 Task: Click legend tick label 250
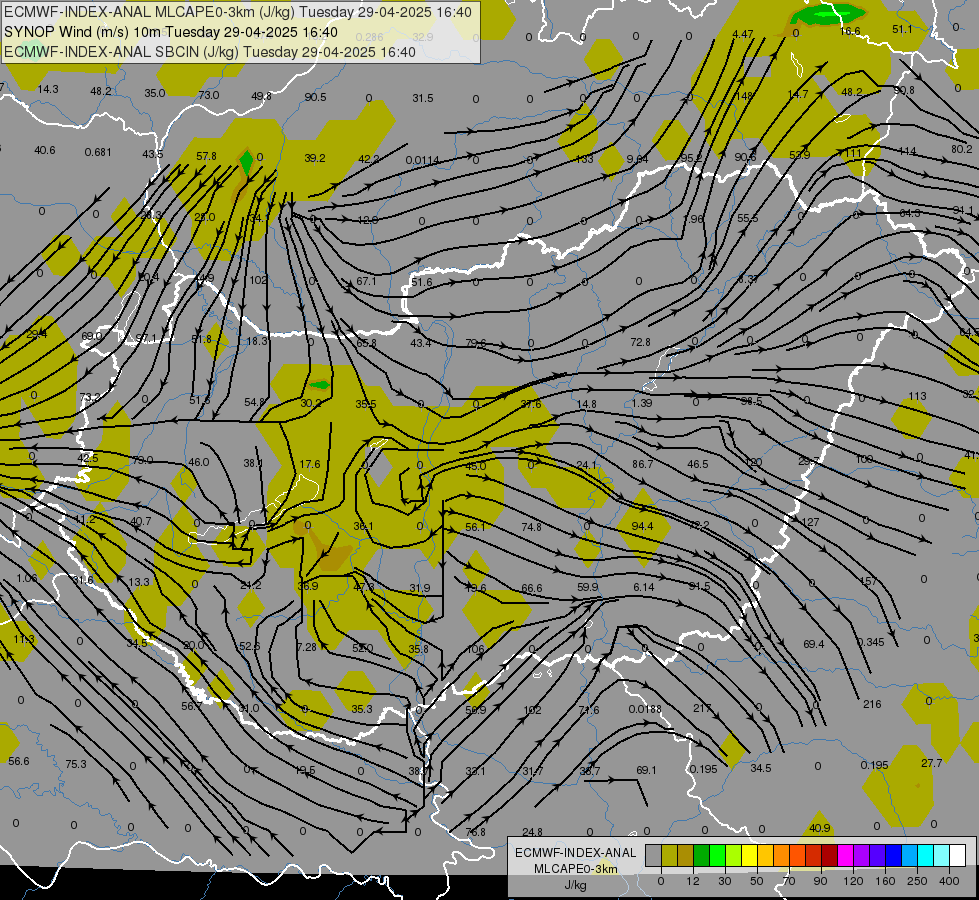(x=917, y=881)
